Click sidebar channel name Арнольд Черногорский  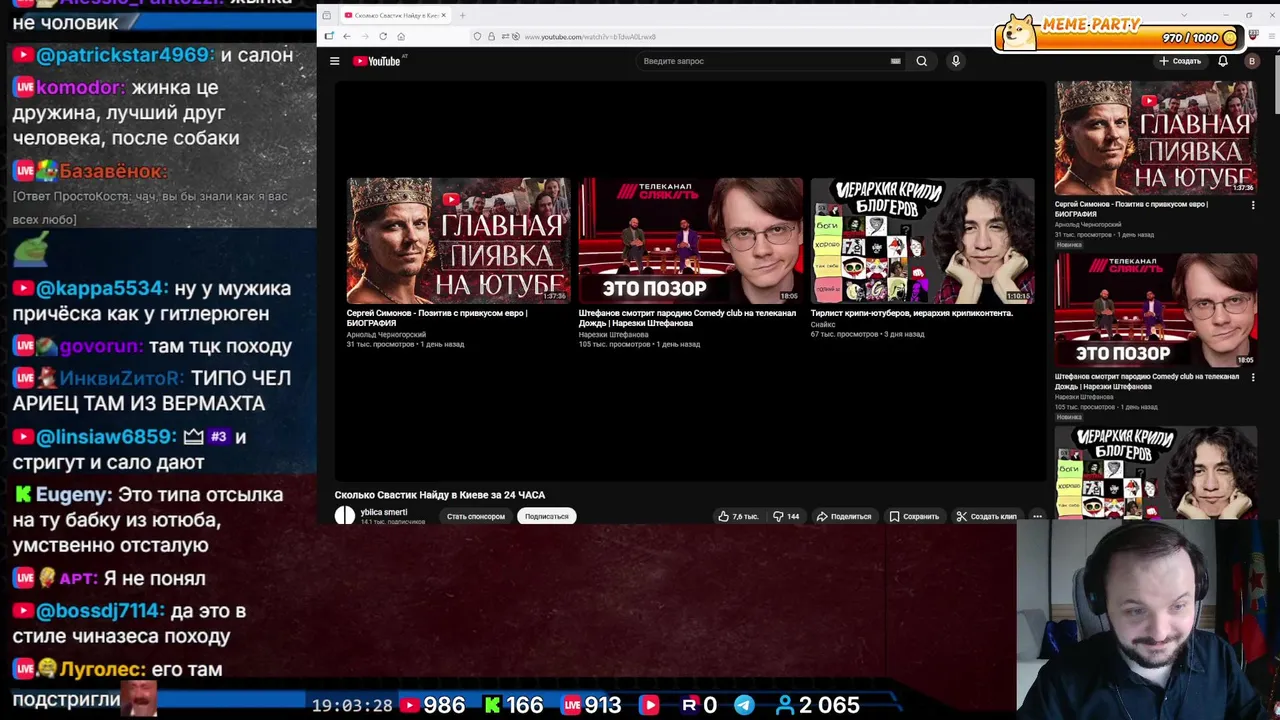1088,225
